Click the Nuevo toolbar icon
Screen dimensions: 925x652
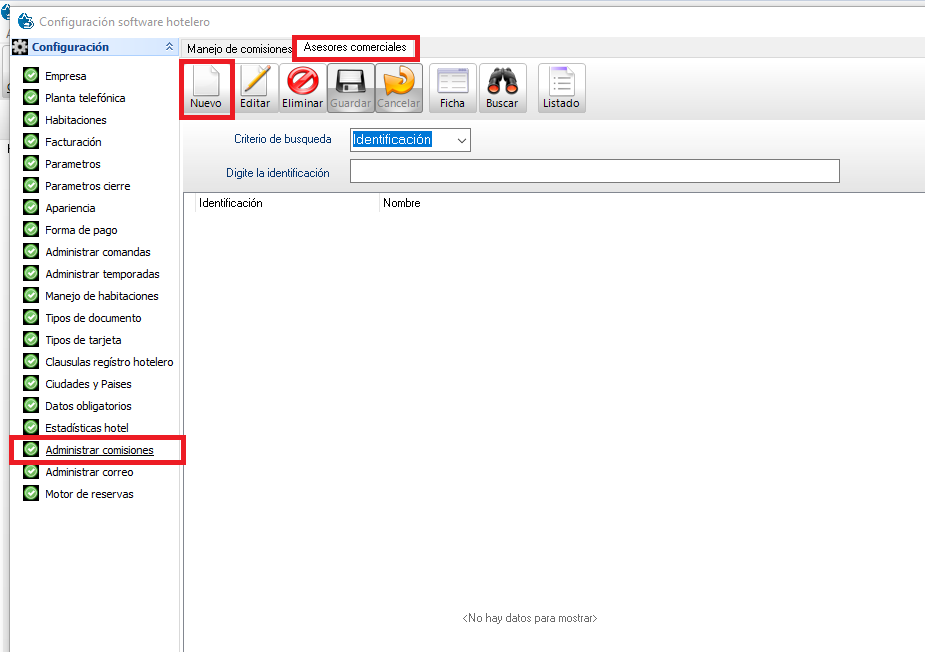206,88
